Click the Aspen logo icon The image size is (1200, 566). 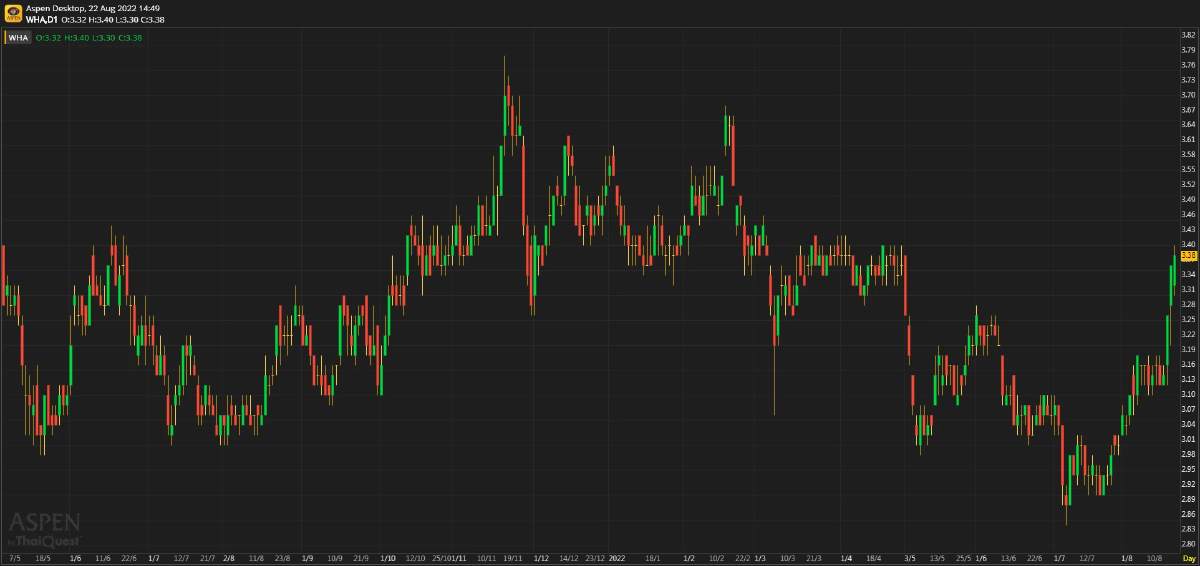pos(13,13)
